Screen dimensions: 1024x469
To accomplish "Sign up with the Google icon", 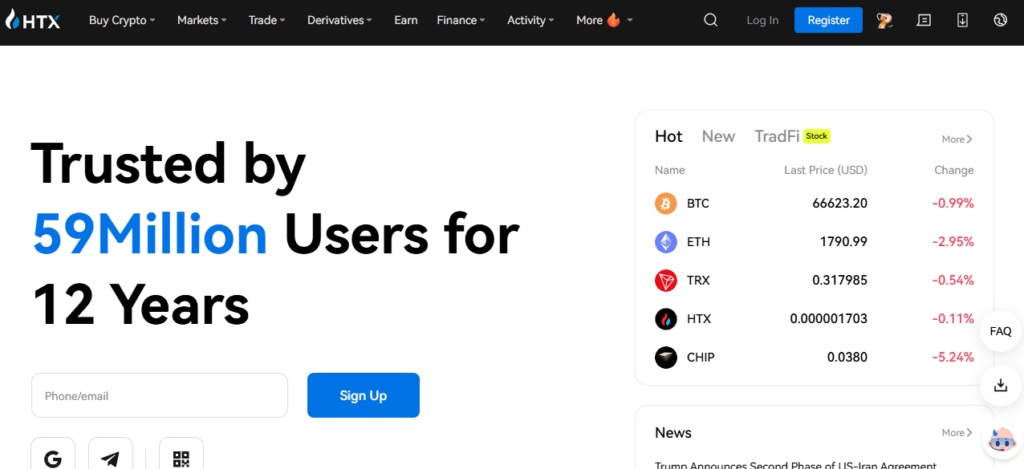I will (53, 459).
